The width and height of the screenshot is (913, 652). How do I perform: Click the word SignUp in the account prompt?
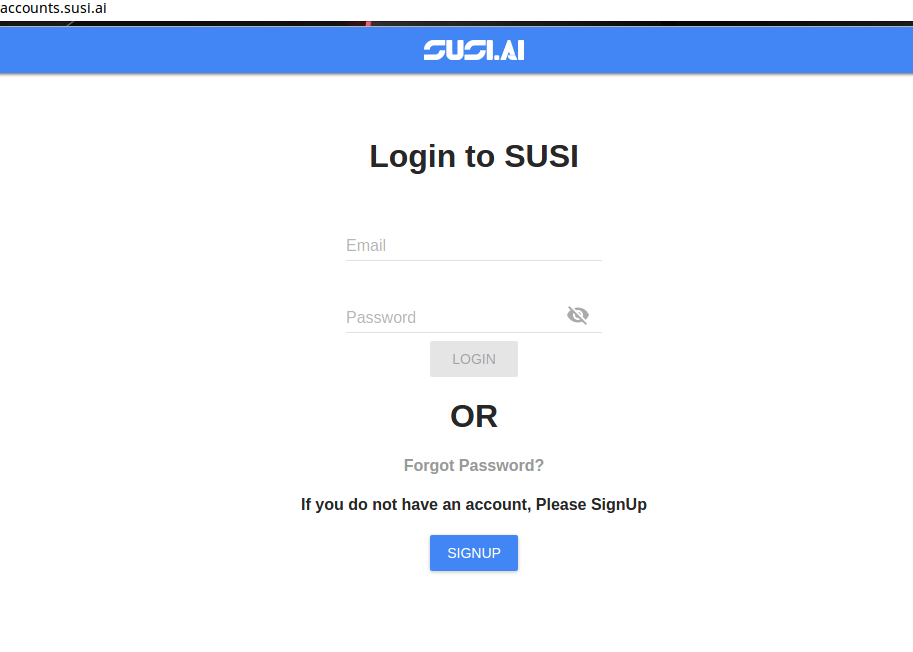coord(618,504)
